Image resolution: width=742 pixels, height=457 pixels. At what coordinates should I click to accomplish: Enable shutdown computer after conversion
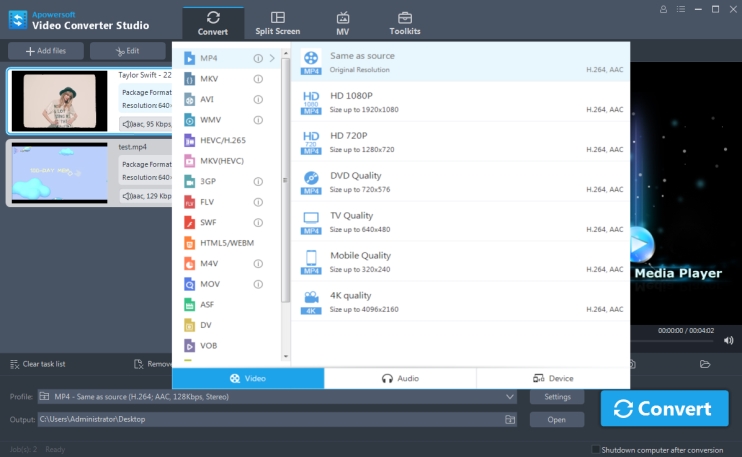pyautogui.click(x=597, y=449)
